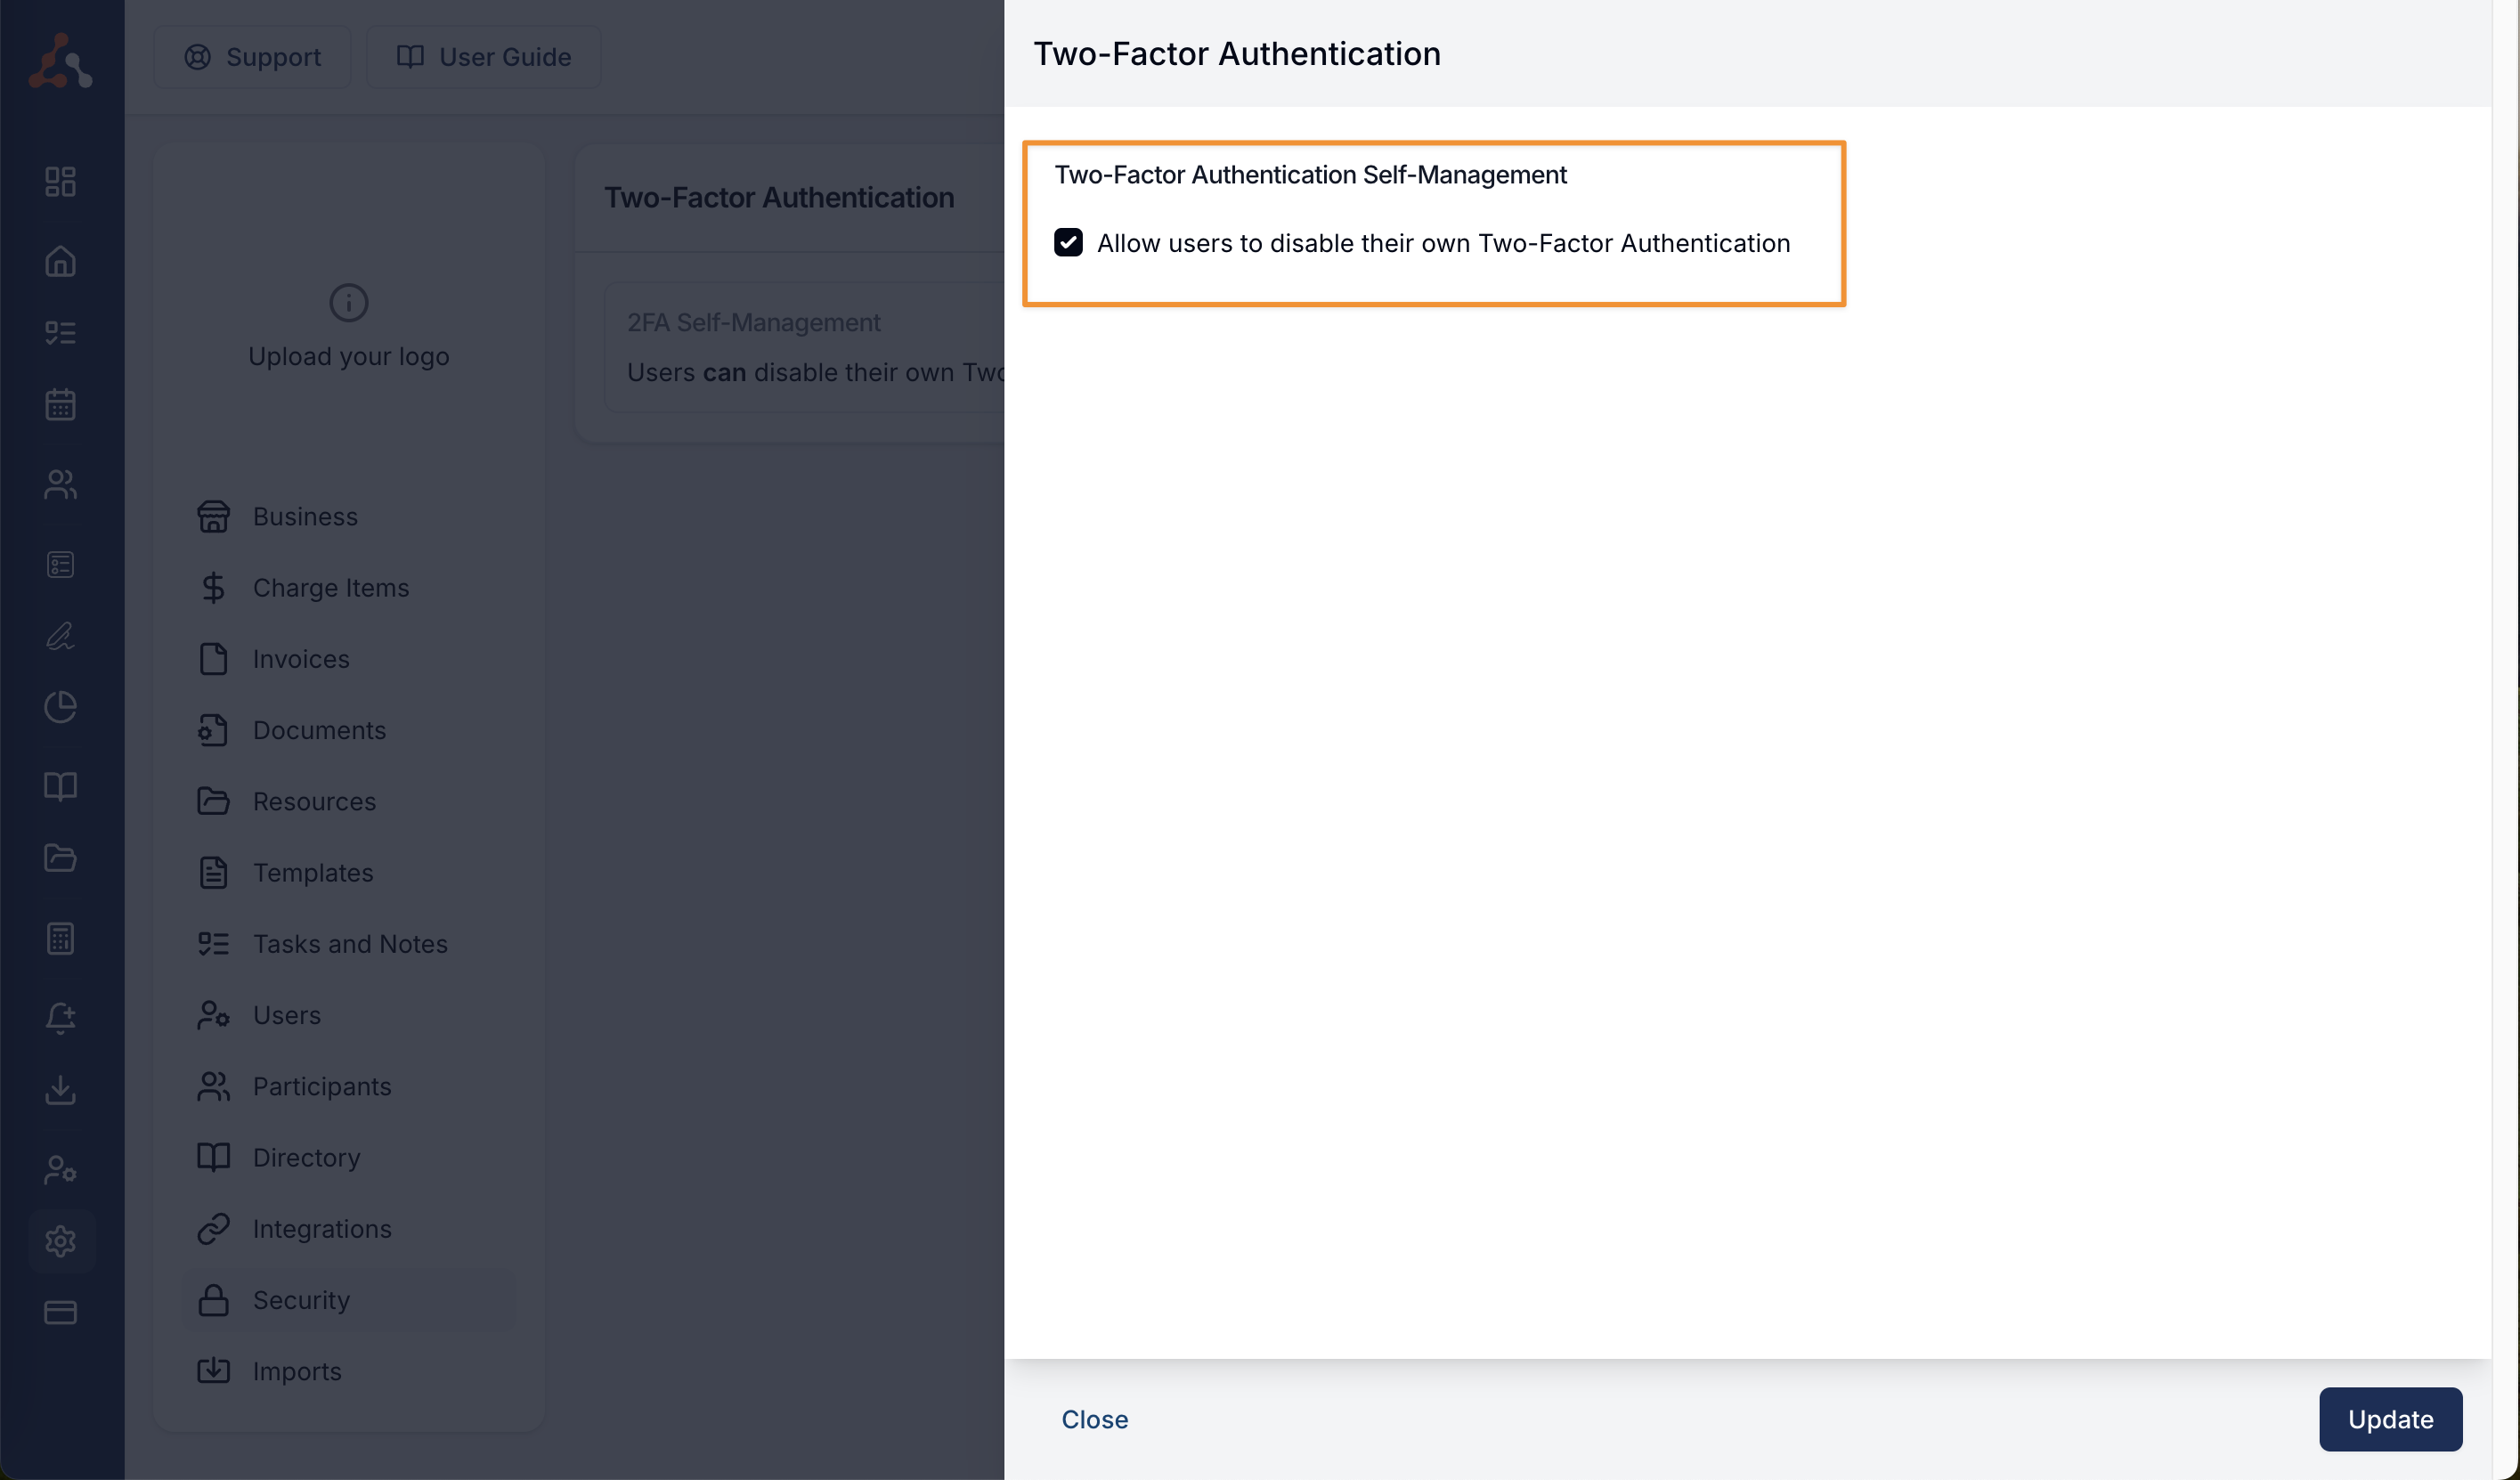2520x1480 pixels.
Task: Open the User Guide
Action: (x=484, y=57)
